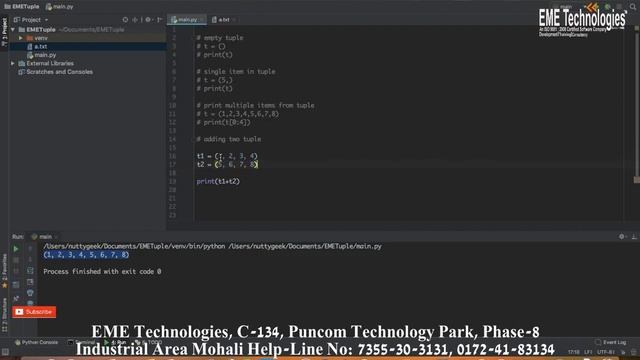Click output (1, 2, 3, 4, 5, 6, 7, 8)
The width and height of the screenshot is (640, 360).
pos(86,255)
